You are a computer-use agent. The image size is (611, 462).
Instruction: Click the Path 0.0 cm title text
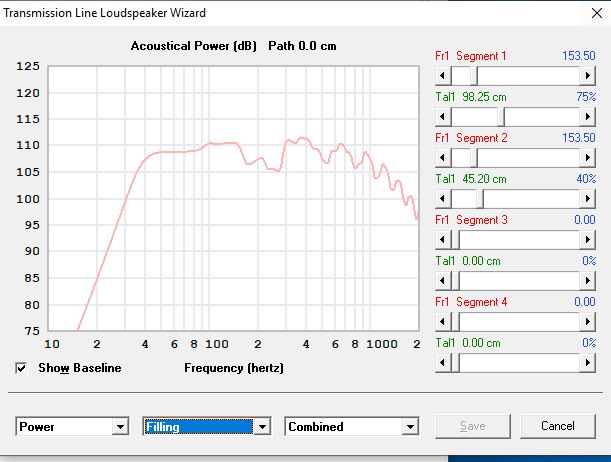pos(302,46)
